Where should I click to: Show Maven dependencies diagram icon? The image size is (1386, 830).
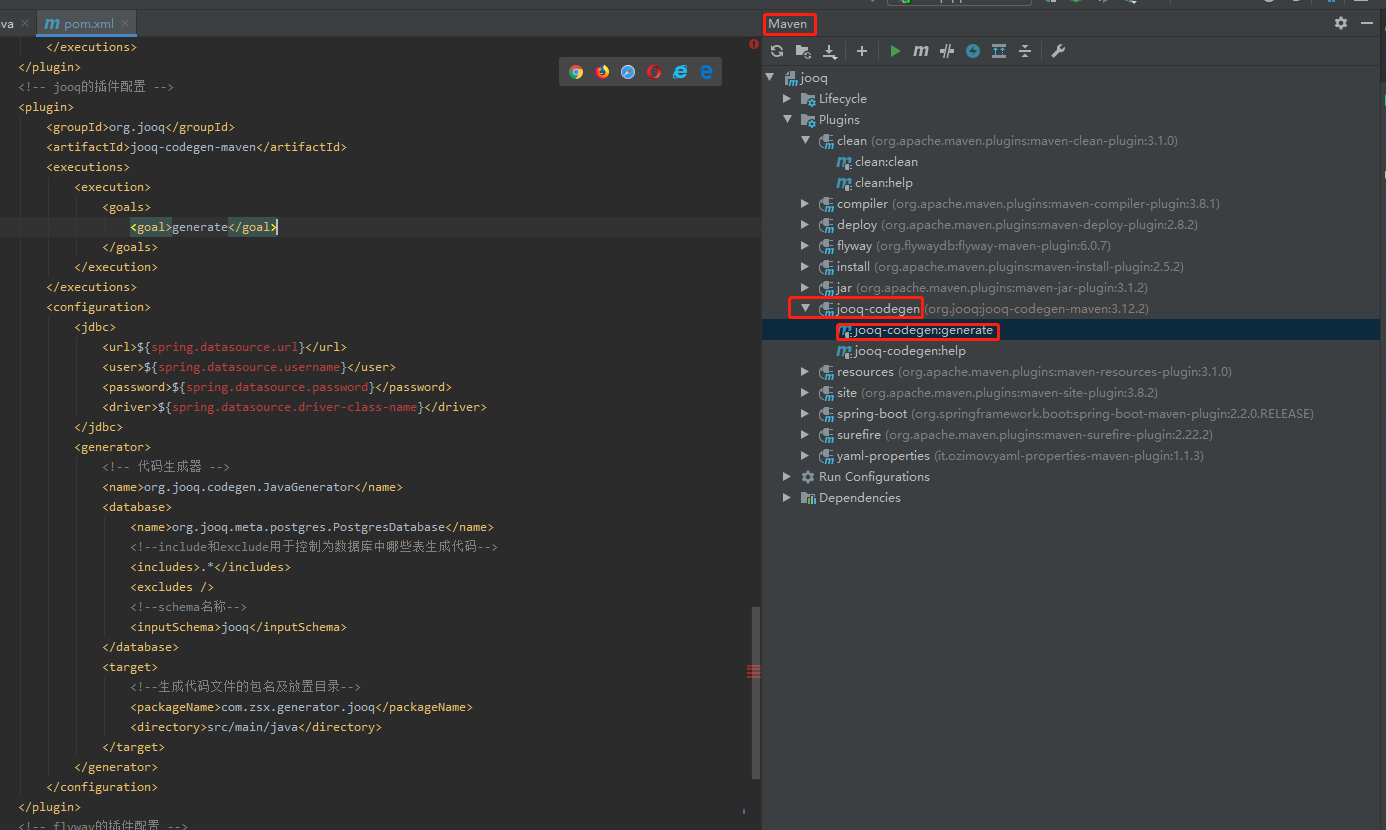click(999, 51)
